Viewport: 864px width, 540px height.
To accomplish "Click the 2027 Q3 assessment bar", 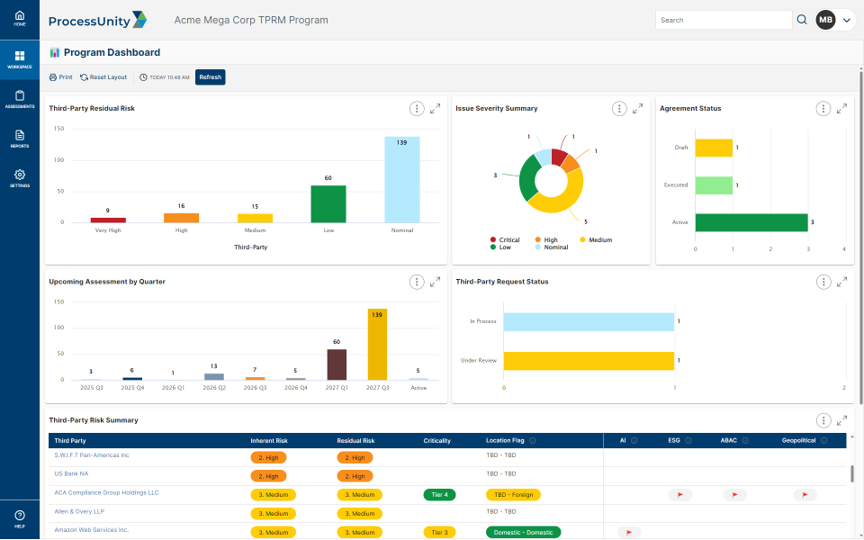I will pos(377,344).
